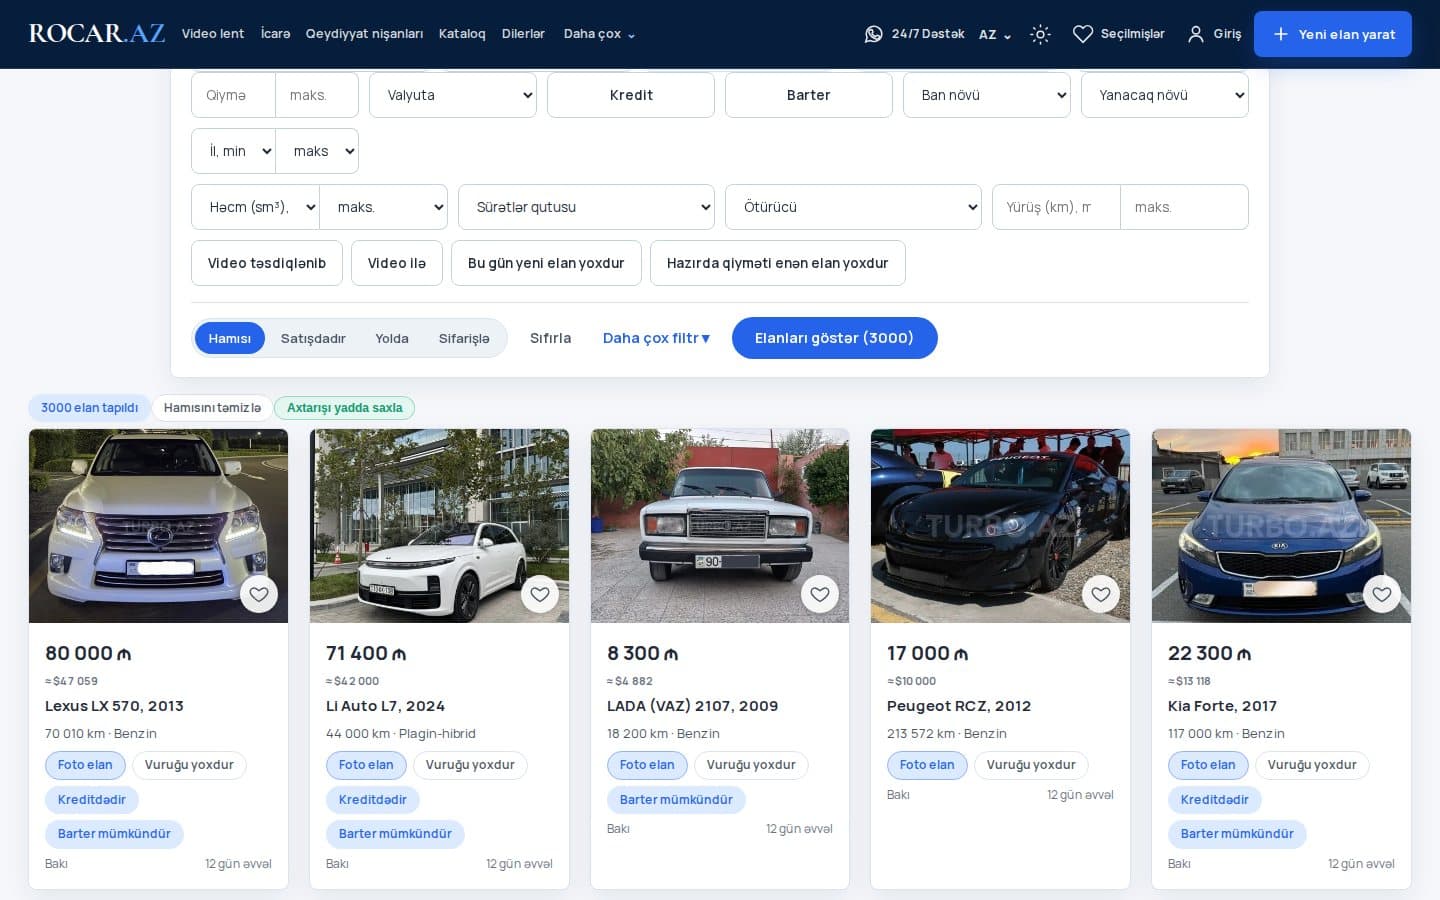Click the Lexus LX 570, 2013 title
1440x900 pixels.
click(x=114, y=706)
